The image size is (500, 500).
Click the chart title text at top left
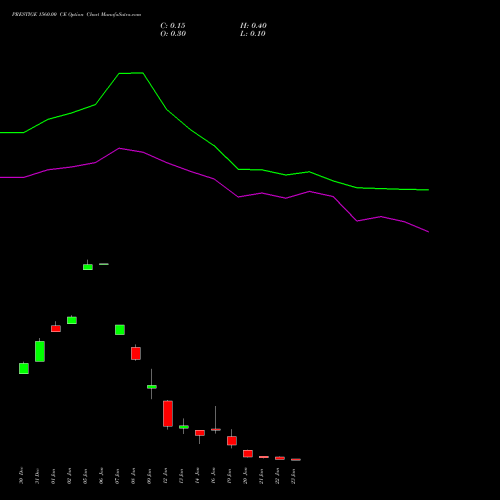[76, 15]
